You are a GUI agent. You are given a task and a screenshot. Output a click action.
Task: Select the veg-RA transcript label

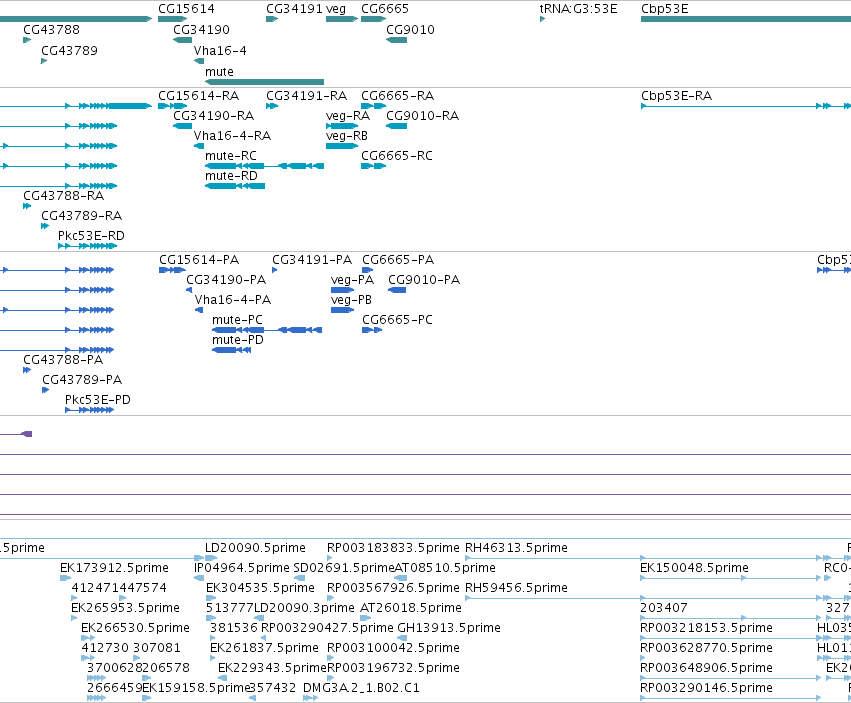(348, 116)
